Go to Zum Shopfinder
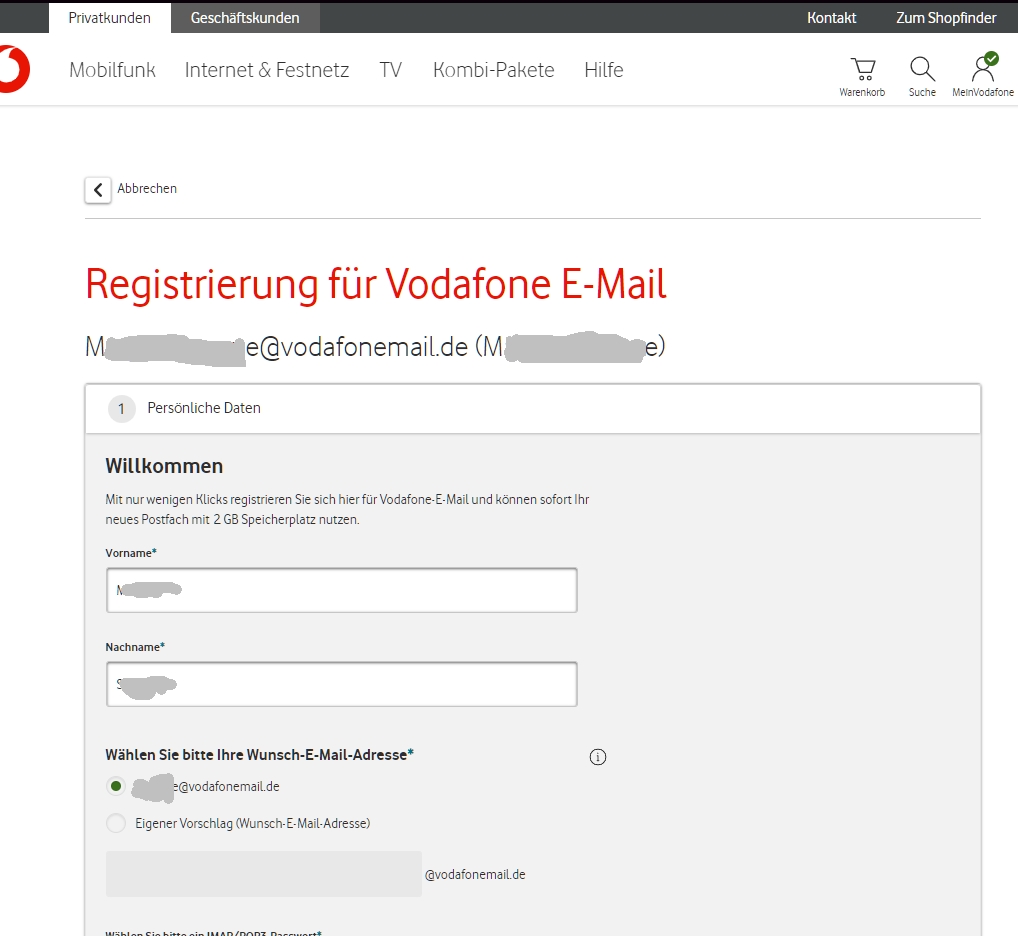The image size is (1018, 936). (946, 18)
